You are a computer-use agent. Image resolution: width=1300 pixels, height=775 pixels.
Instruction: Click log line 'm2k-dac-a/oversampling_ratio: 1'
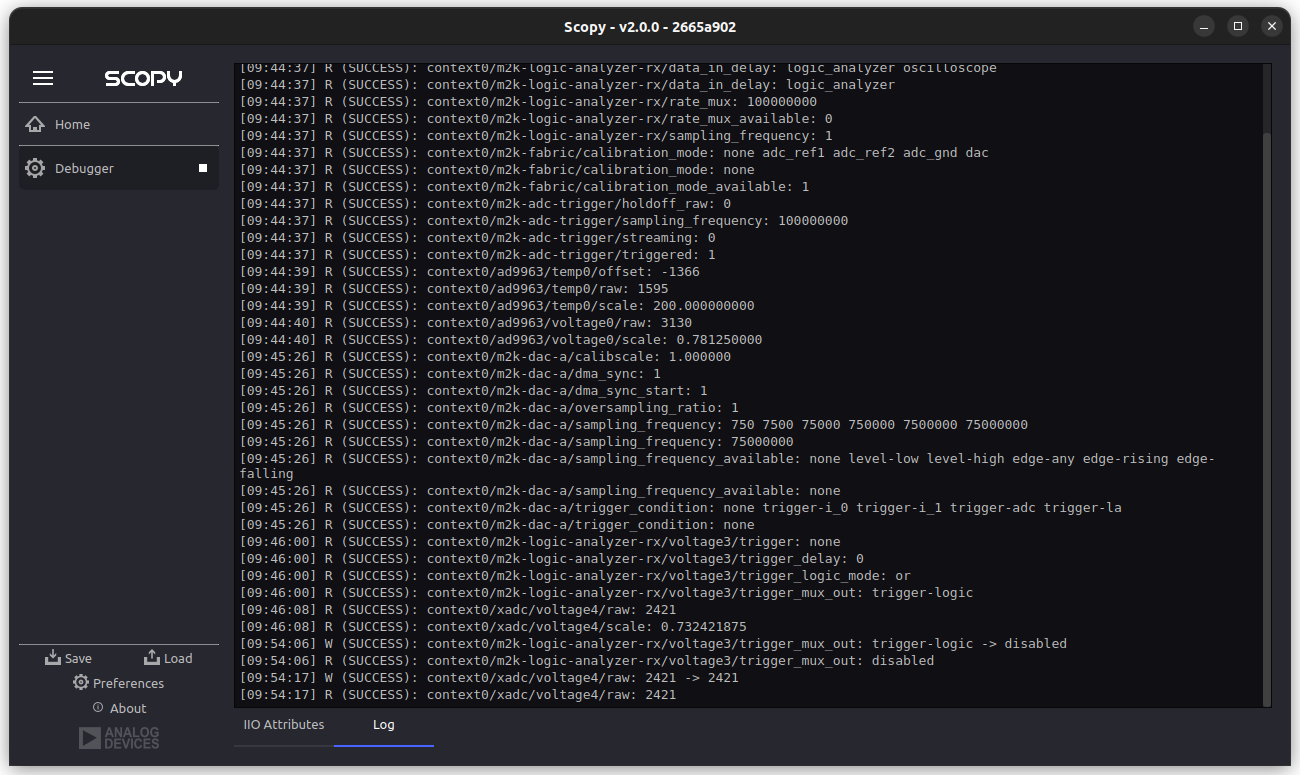(x=489, y=408)
